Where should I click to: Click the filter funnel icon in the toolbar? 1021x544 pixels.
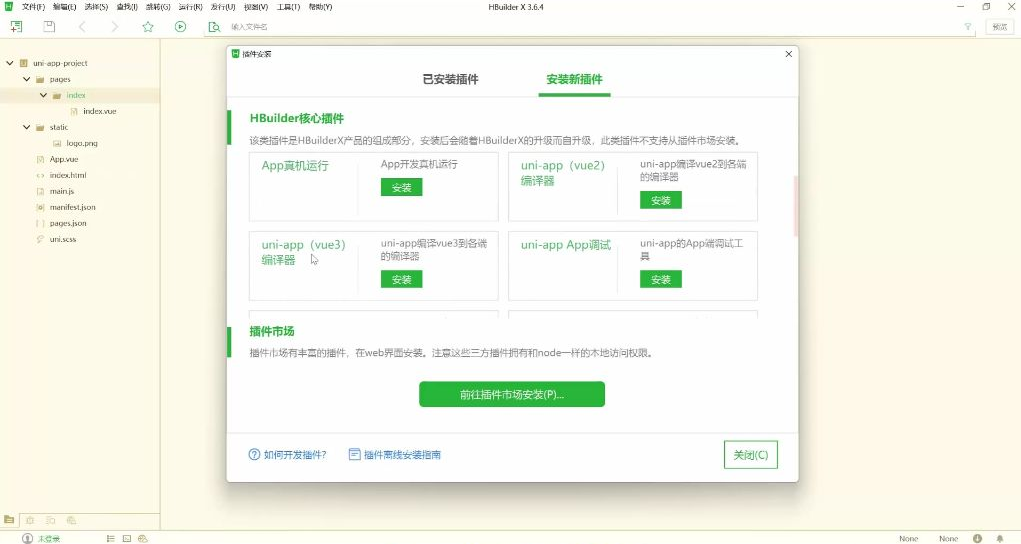968,27
